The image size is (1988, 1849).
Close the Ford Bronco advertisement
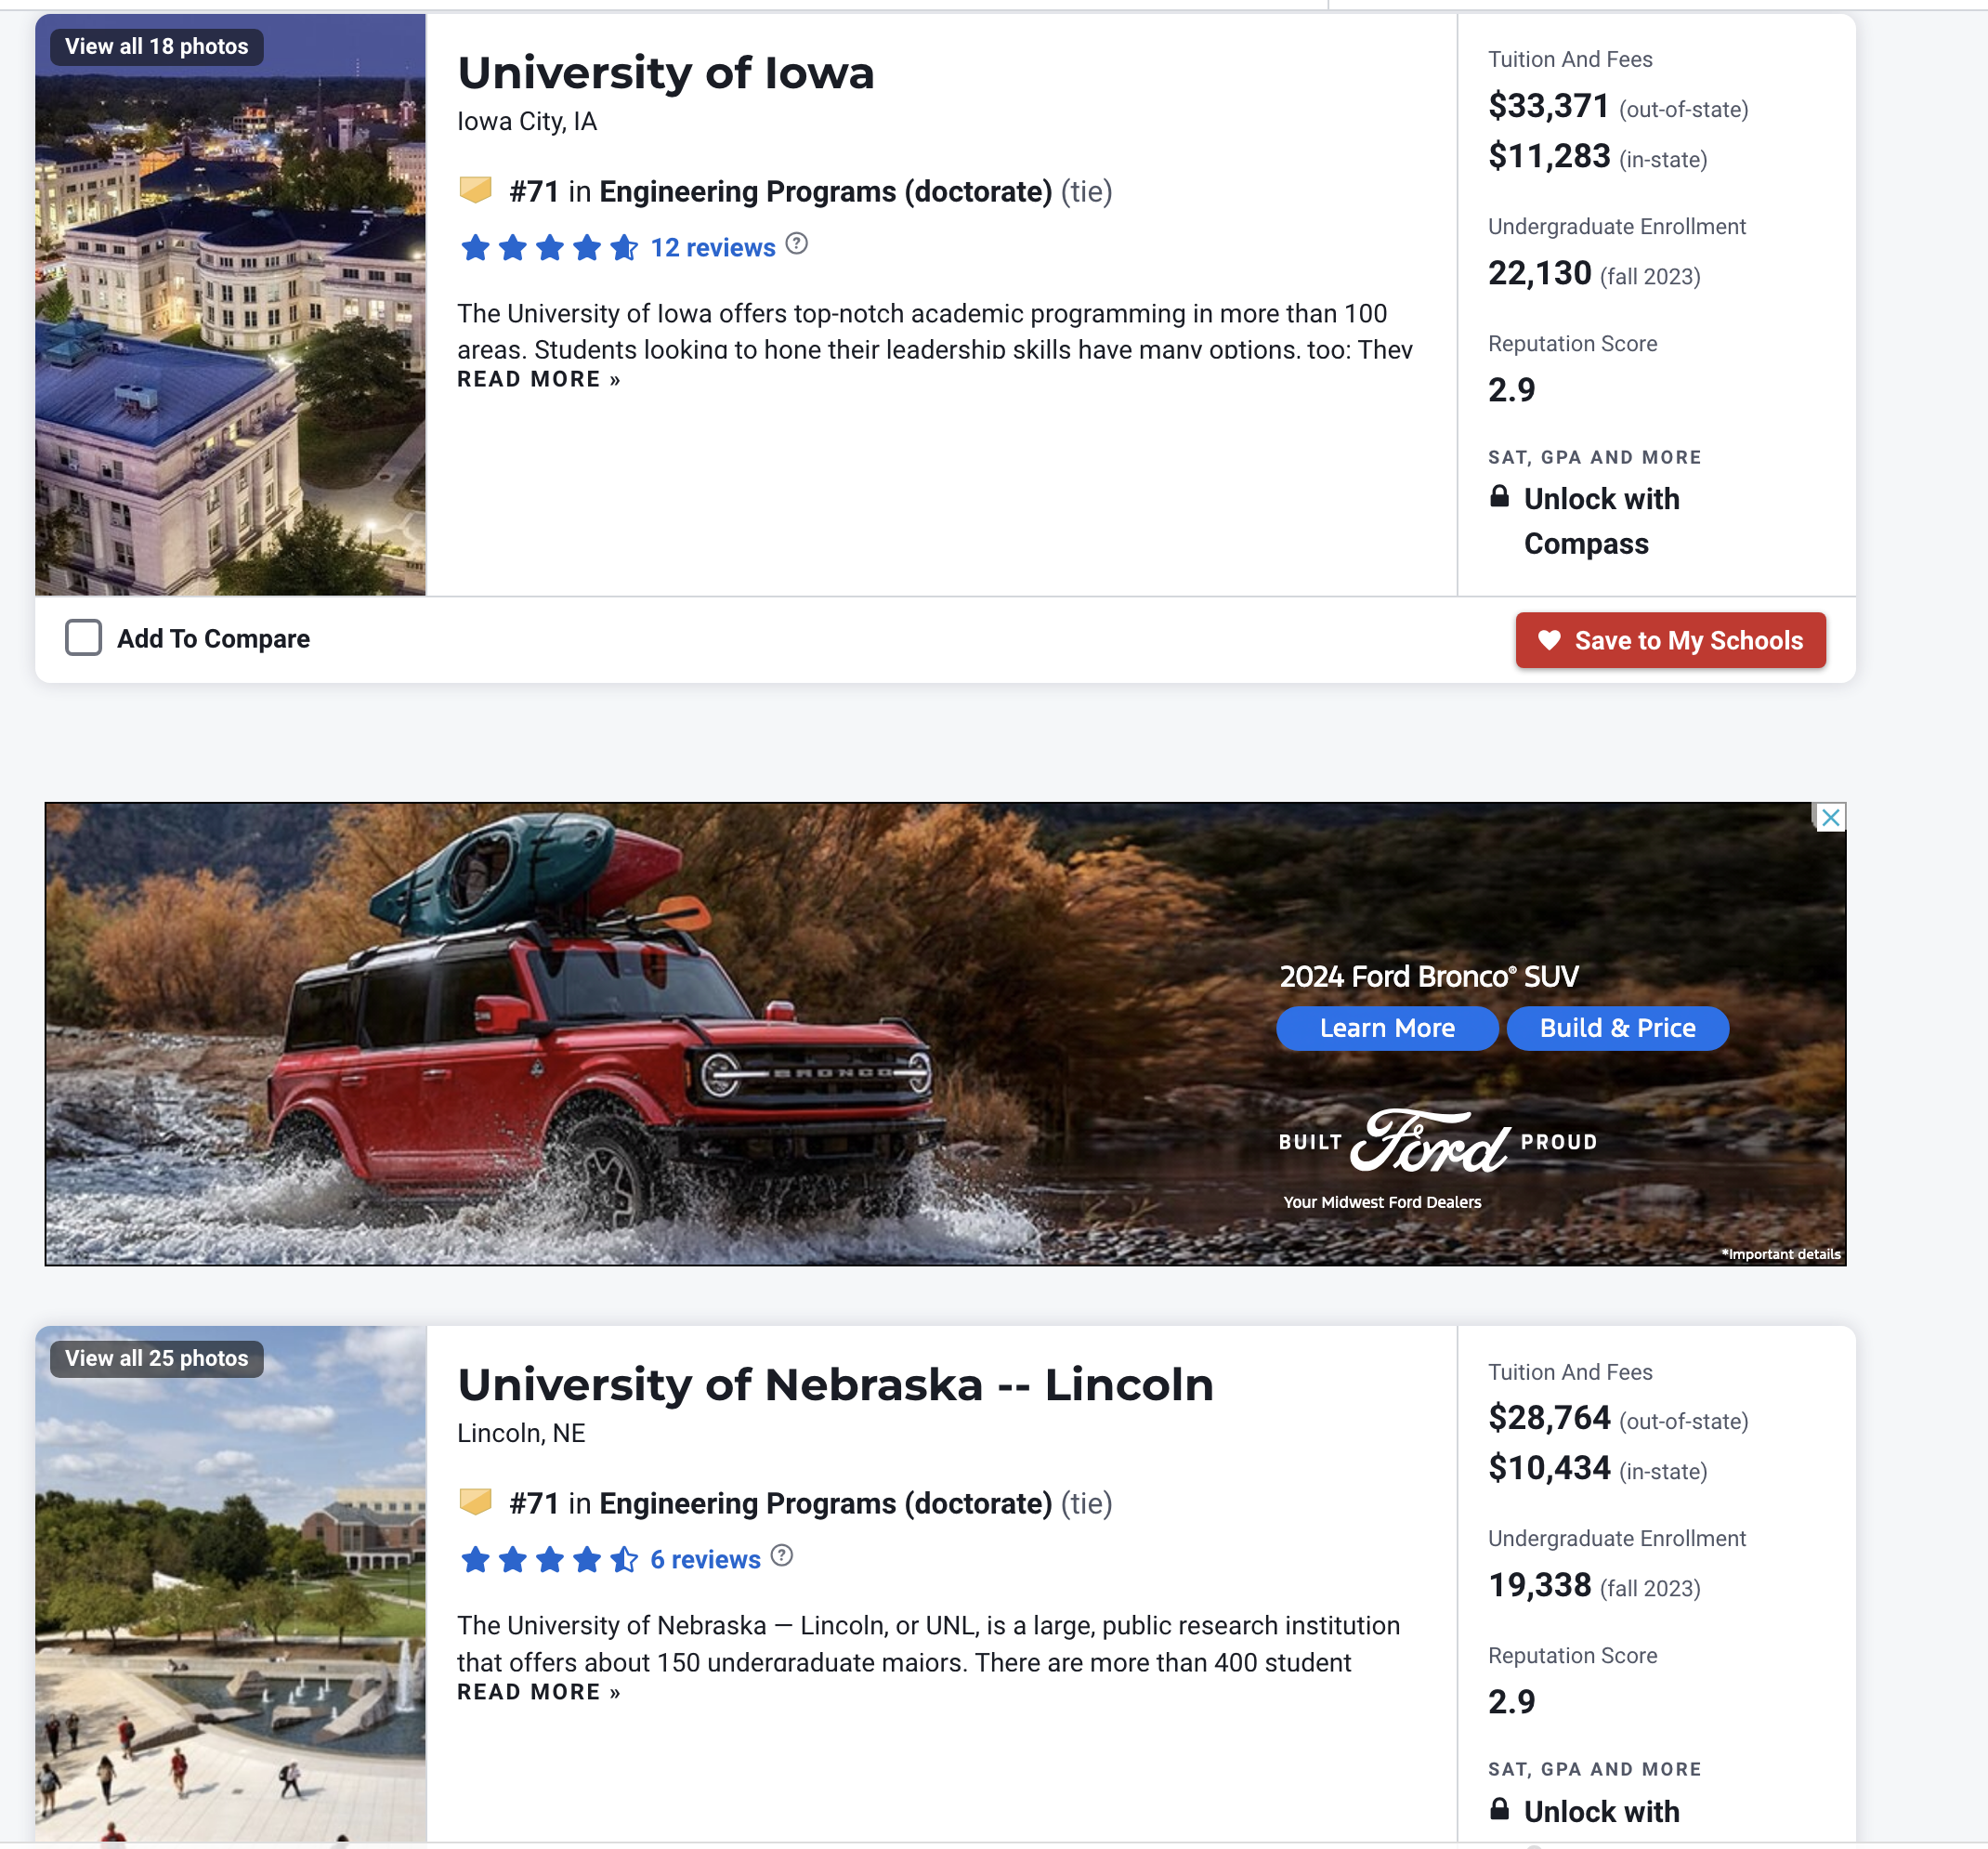[1830, 818]
